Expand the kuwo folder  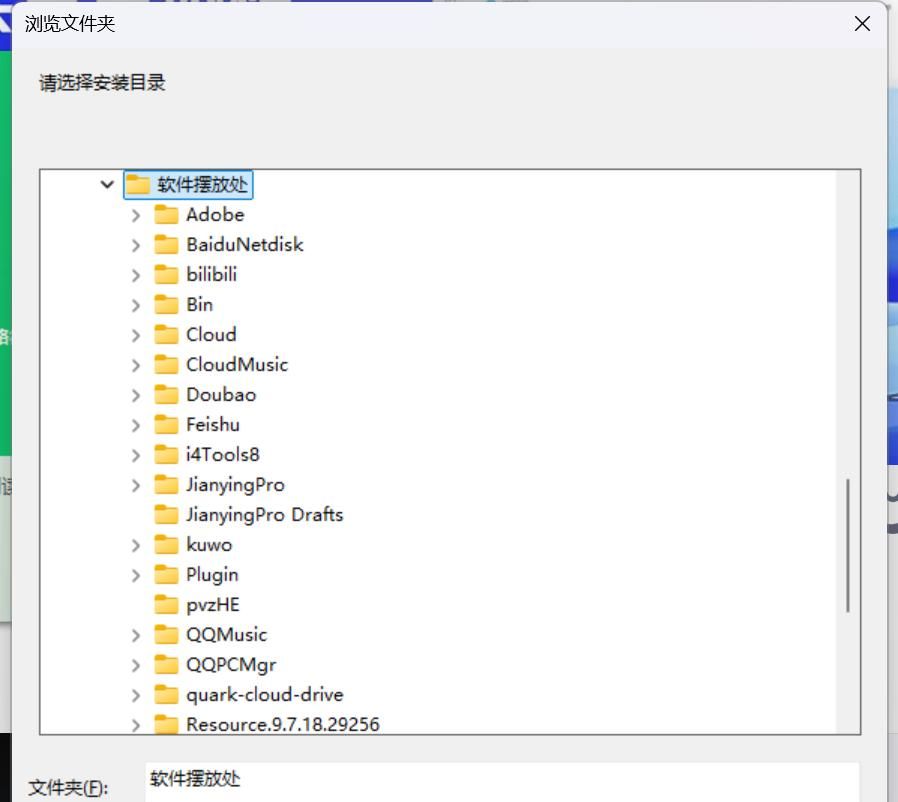[x=136, y=545]
